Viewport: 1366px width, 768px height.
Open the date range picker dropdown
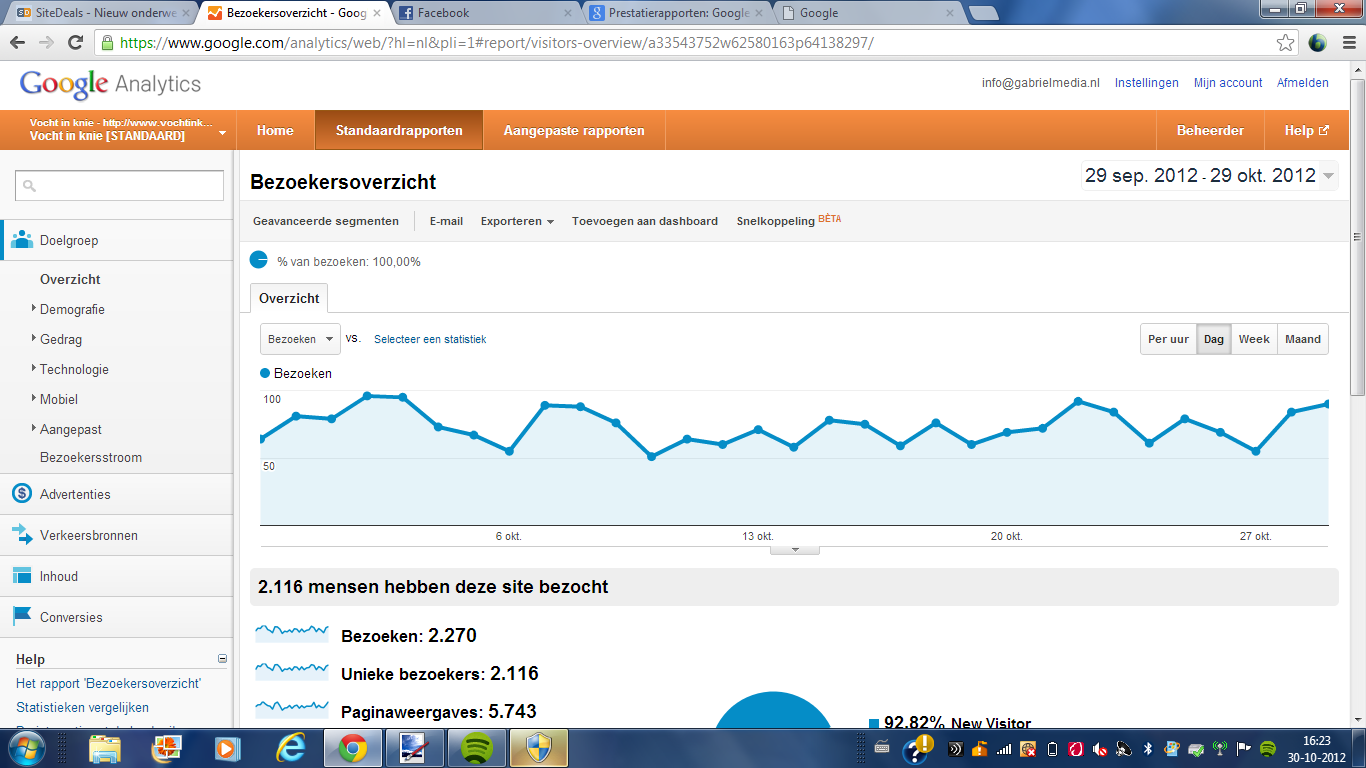(x=1209, y=176)
